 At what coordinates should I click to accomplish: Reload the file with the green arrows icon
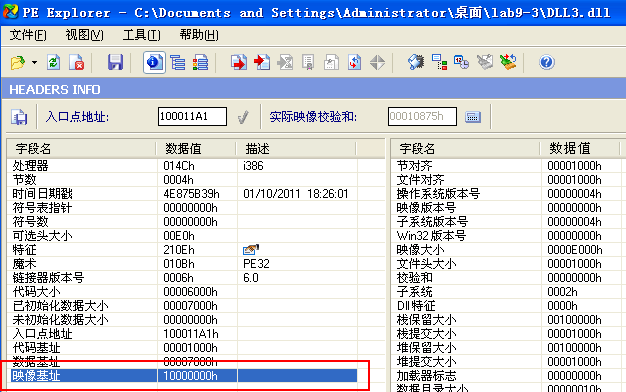53,63
